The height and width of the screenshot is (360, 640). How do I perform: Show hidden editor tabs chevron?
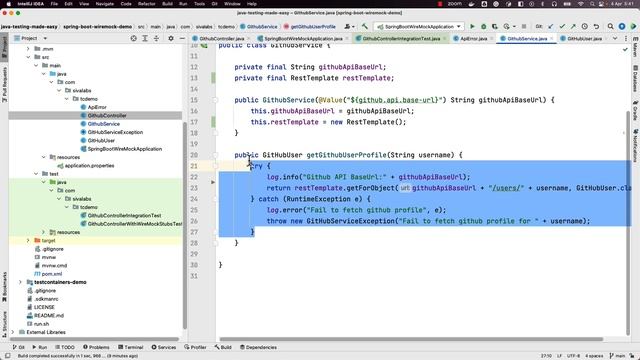pyautogui.click(x=615, y=38)
